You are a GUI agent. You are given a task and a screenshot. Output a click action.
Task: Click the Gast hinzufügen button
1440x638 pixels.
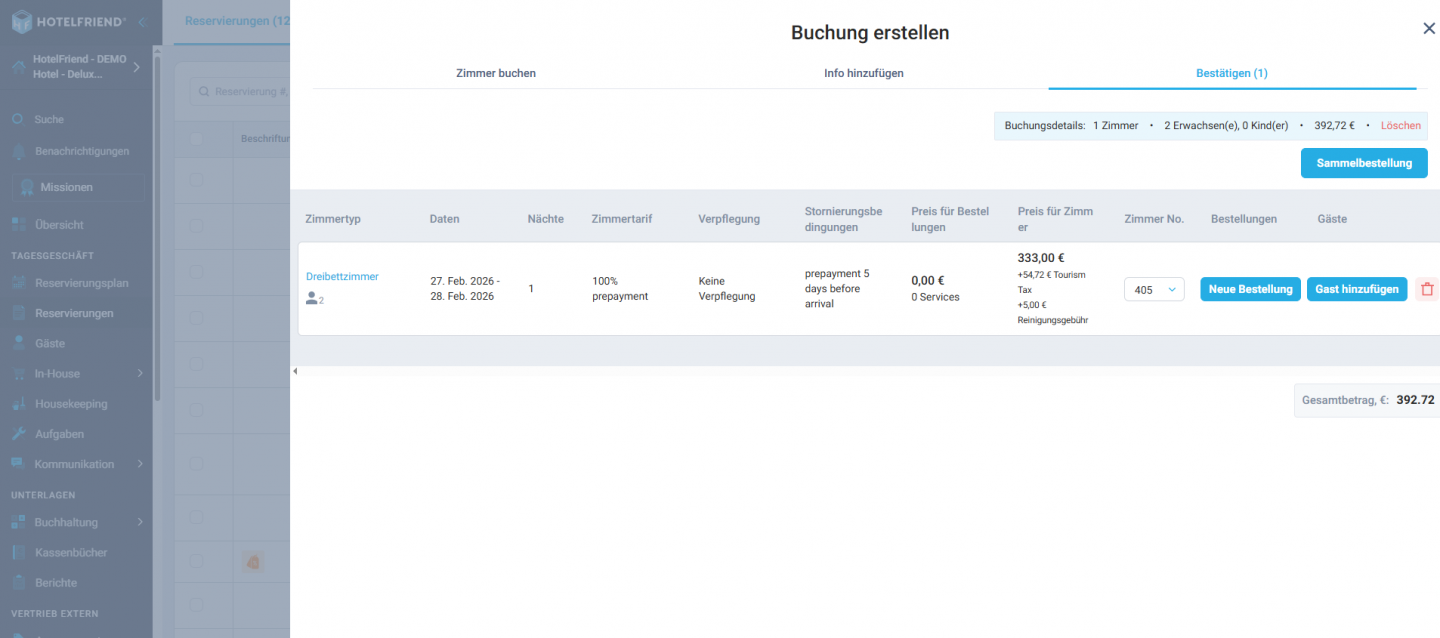(1356, 289)
